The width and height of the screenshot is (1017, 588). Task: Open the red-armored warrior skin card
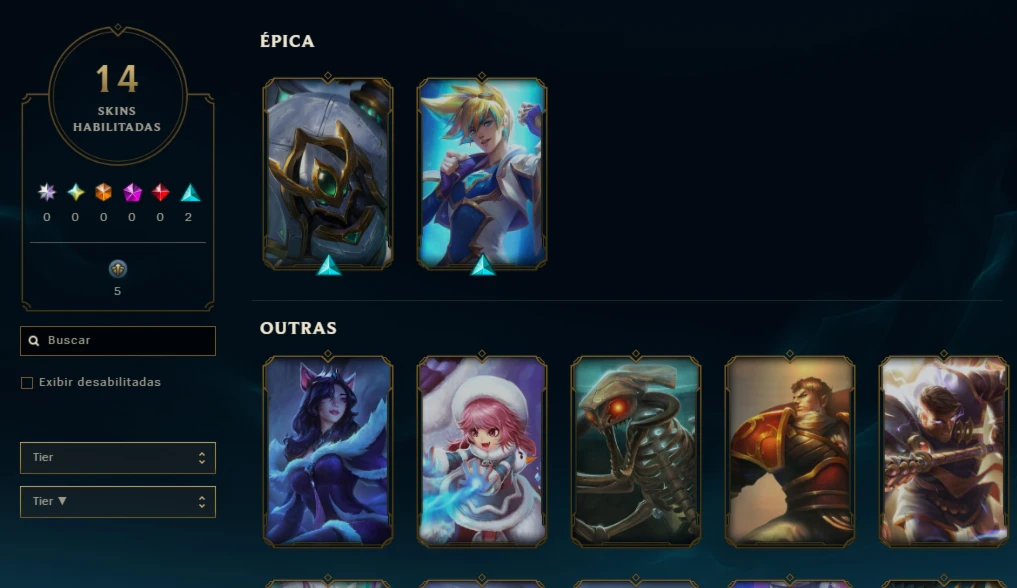(x=790, y=451)
